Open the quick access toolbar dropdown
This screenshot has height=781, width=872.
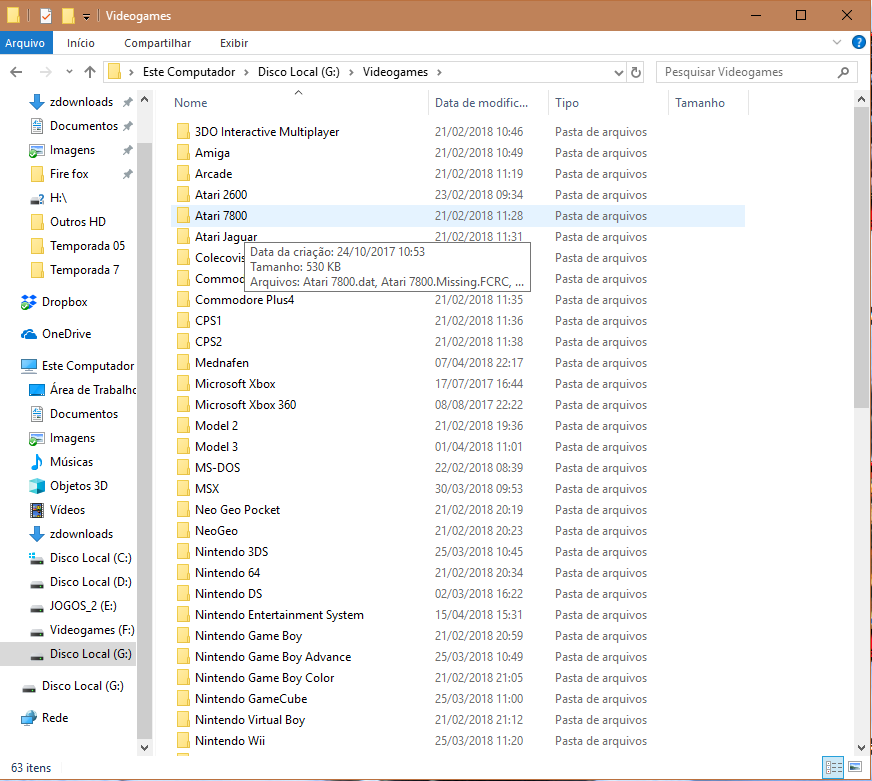[86, 16]
